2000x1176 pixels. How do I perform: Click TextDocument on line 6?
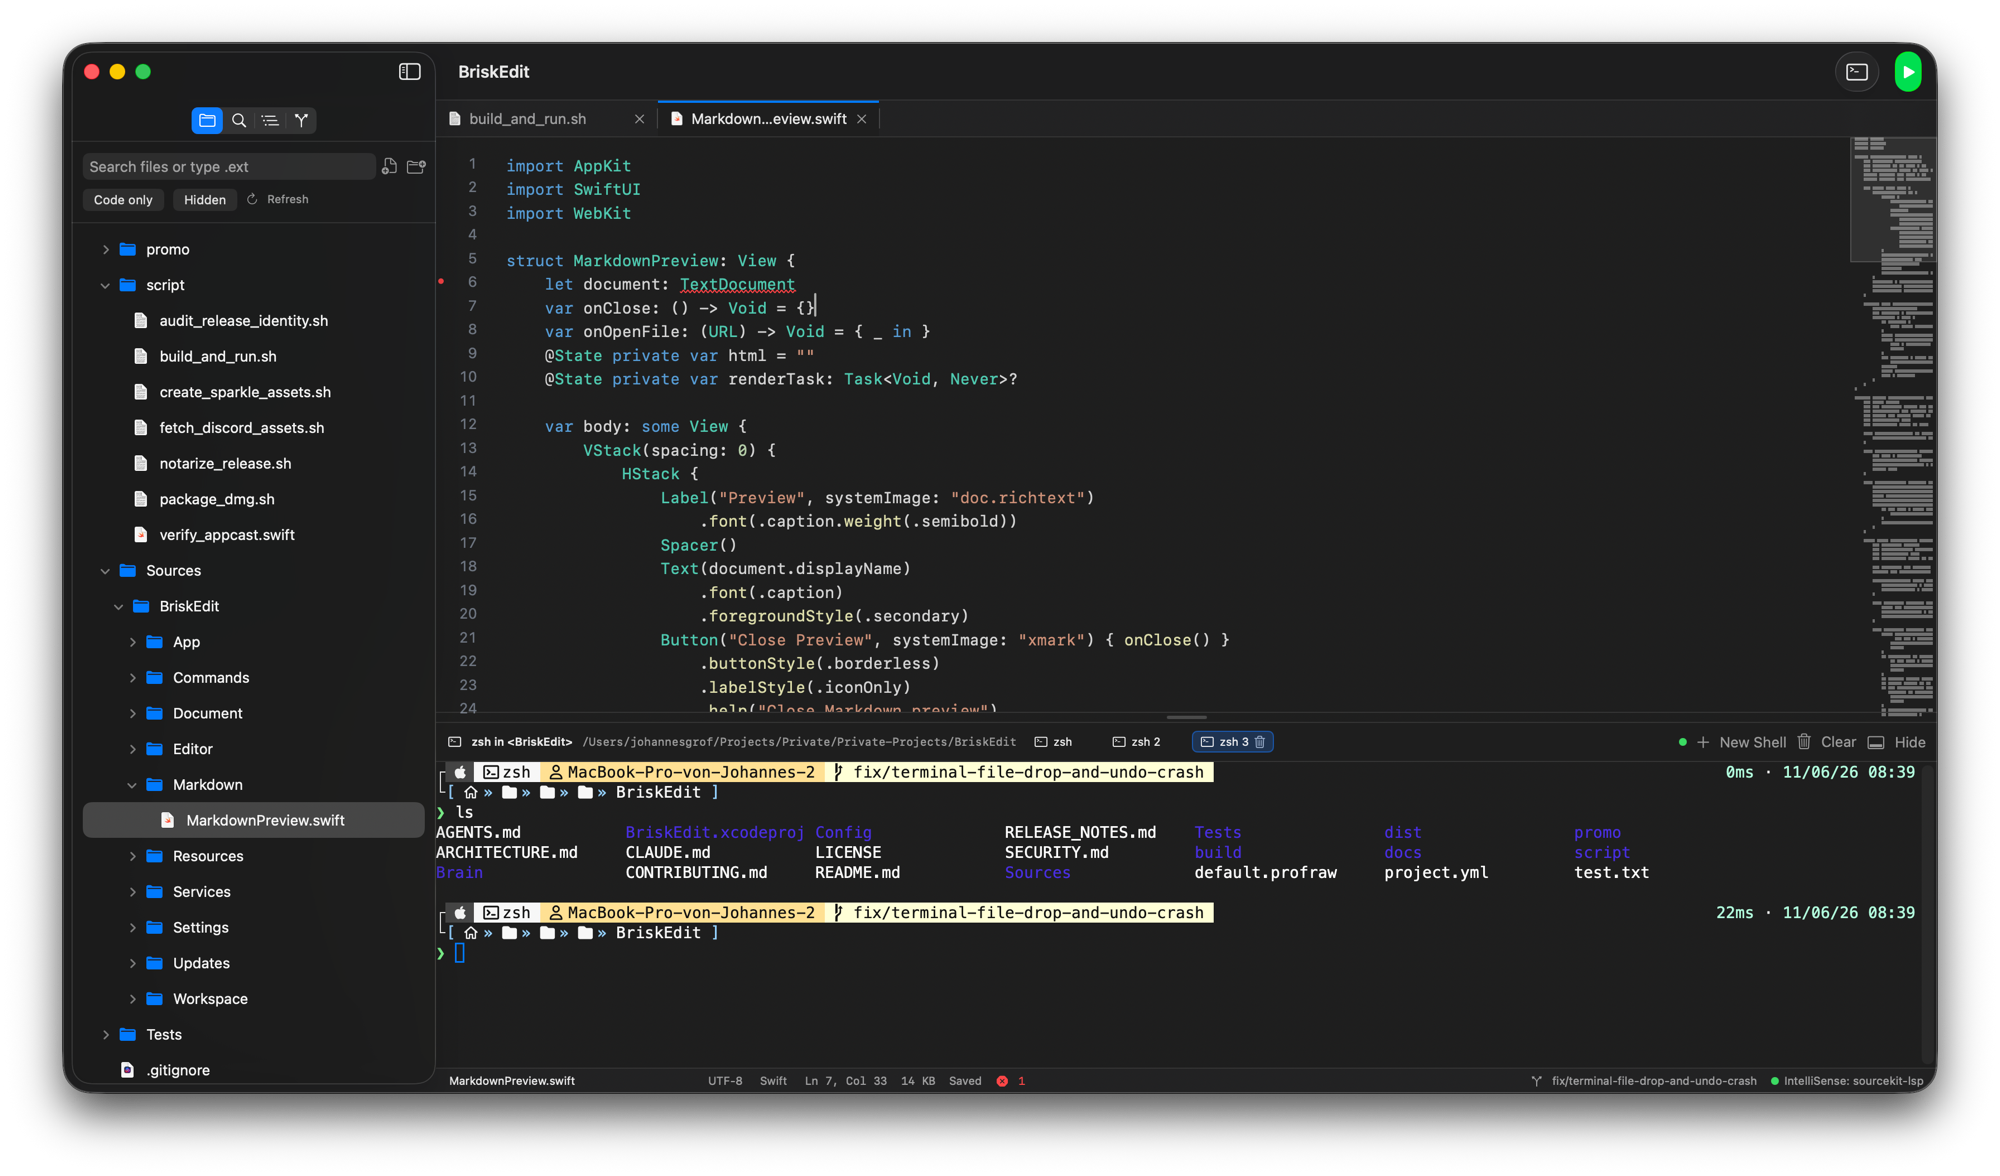(738, 285)
